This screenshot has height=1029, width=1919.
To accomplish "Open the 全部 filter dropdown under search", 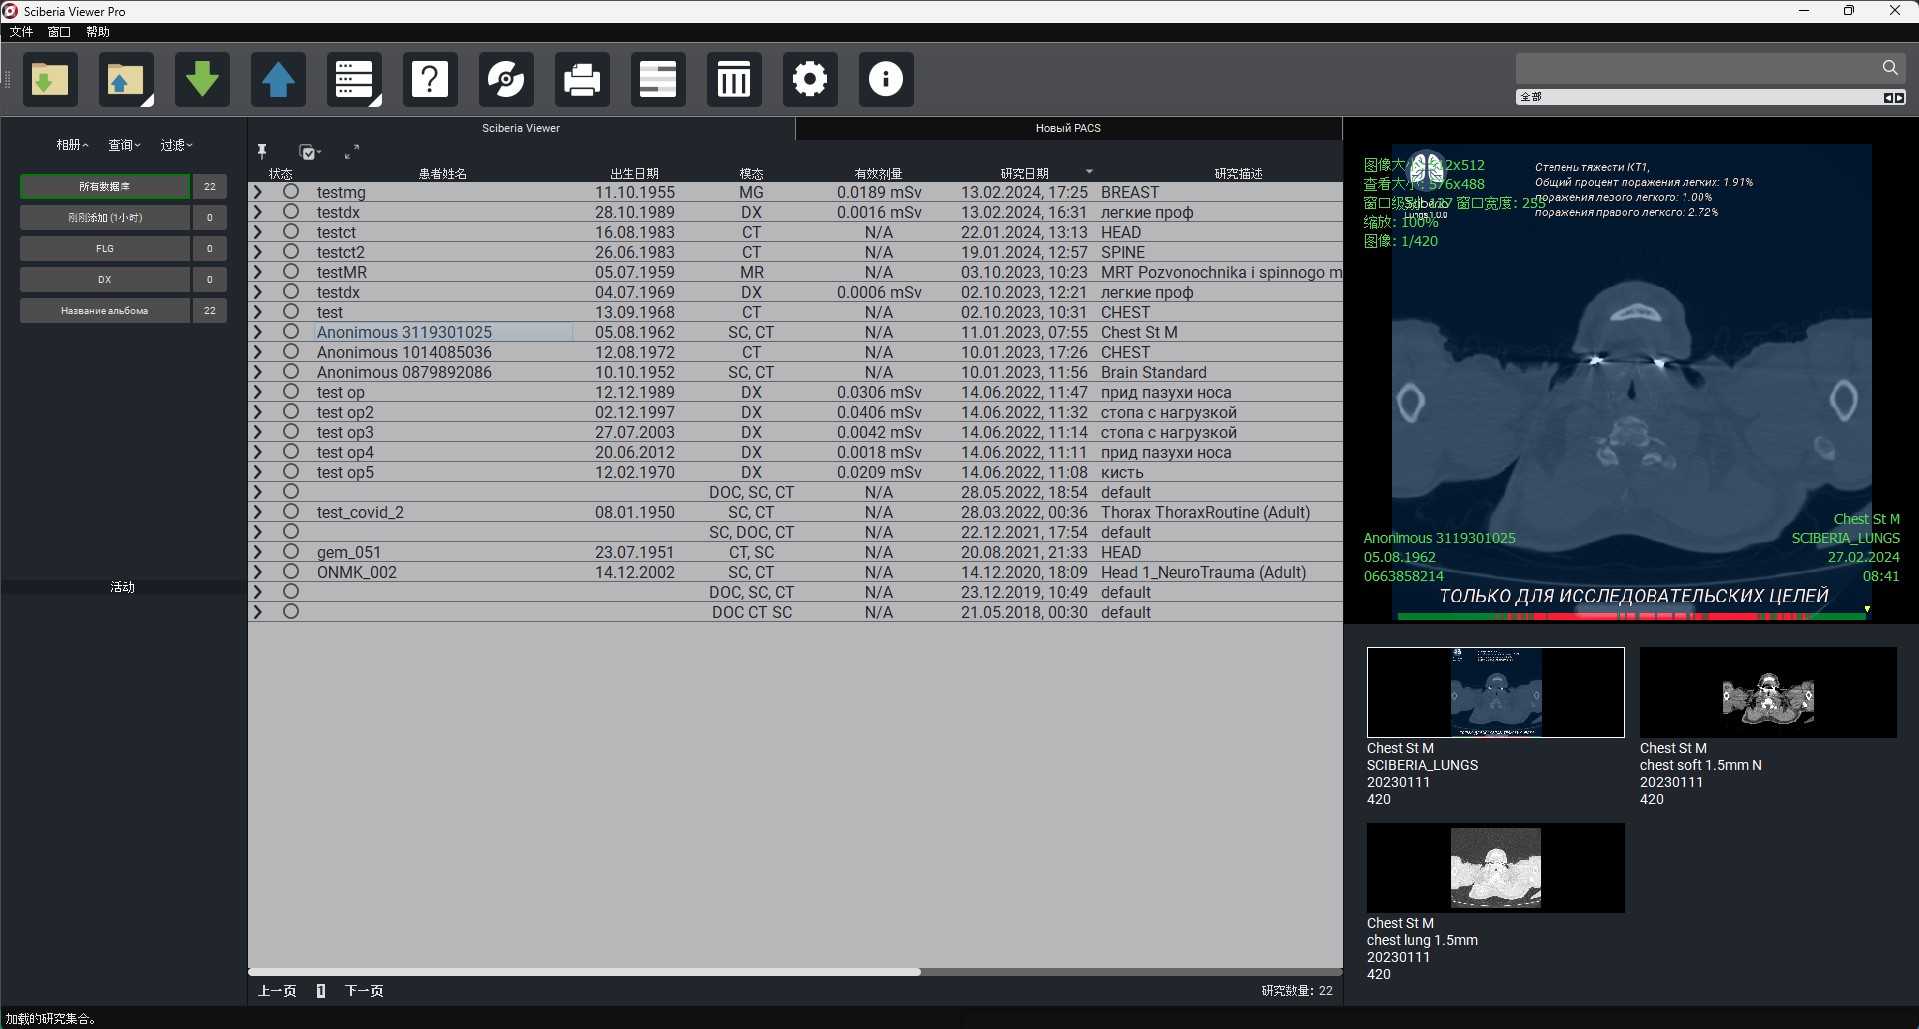I will (x=1711, y=97).
